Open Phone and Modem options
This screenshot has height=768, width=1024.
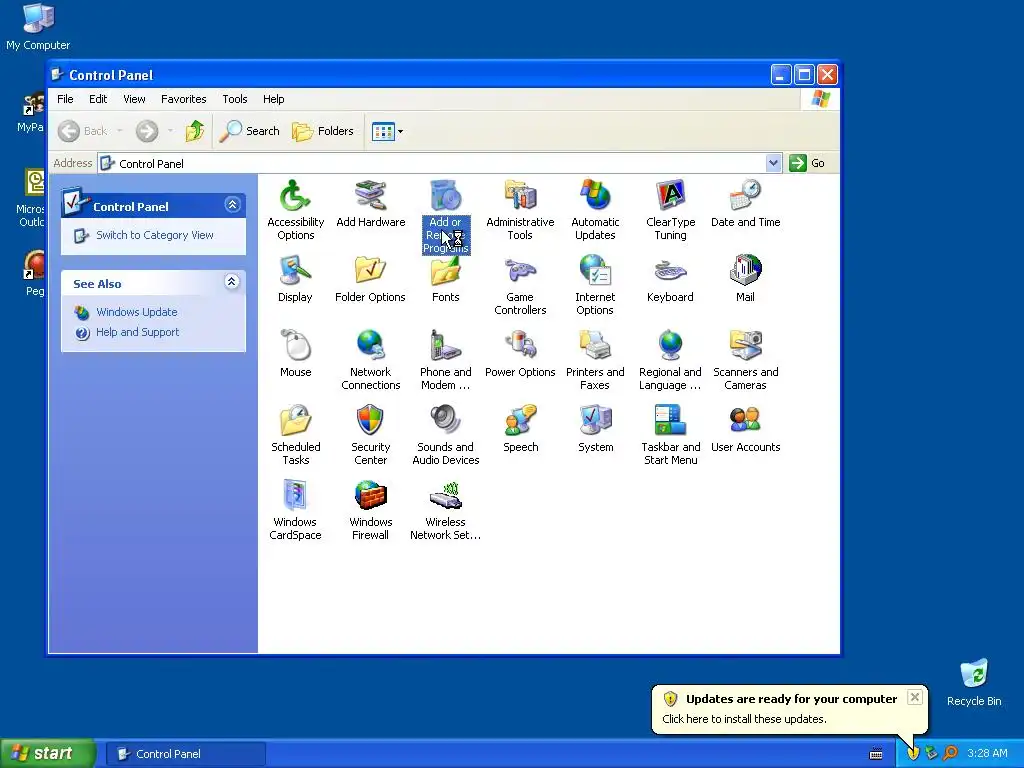(x=445, y=360)
